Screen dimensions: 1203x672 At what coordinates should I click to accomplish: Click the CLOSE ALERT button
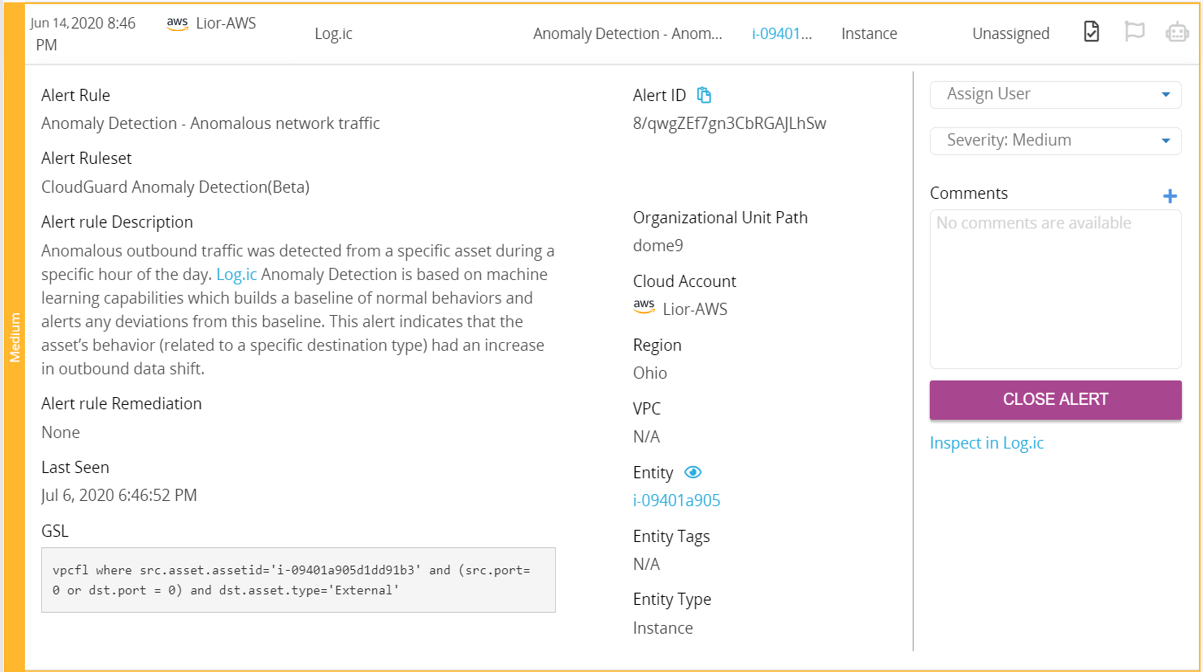1056,399
